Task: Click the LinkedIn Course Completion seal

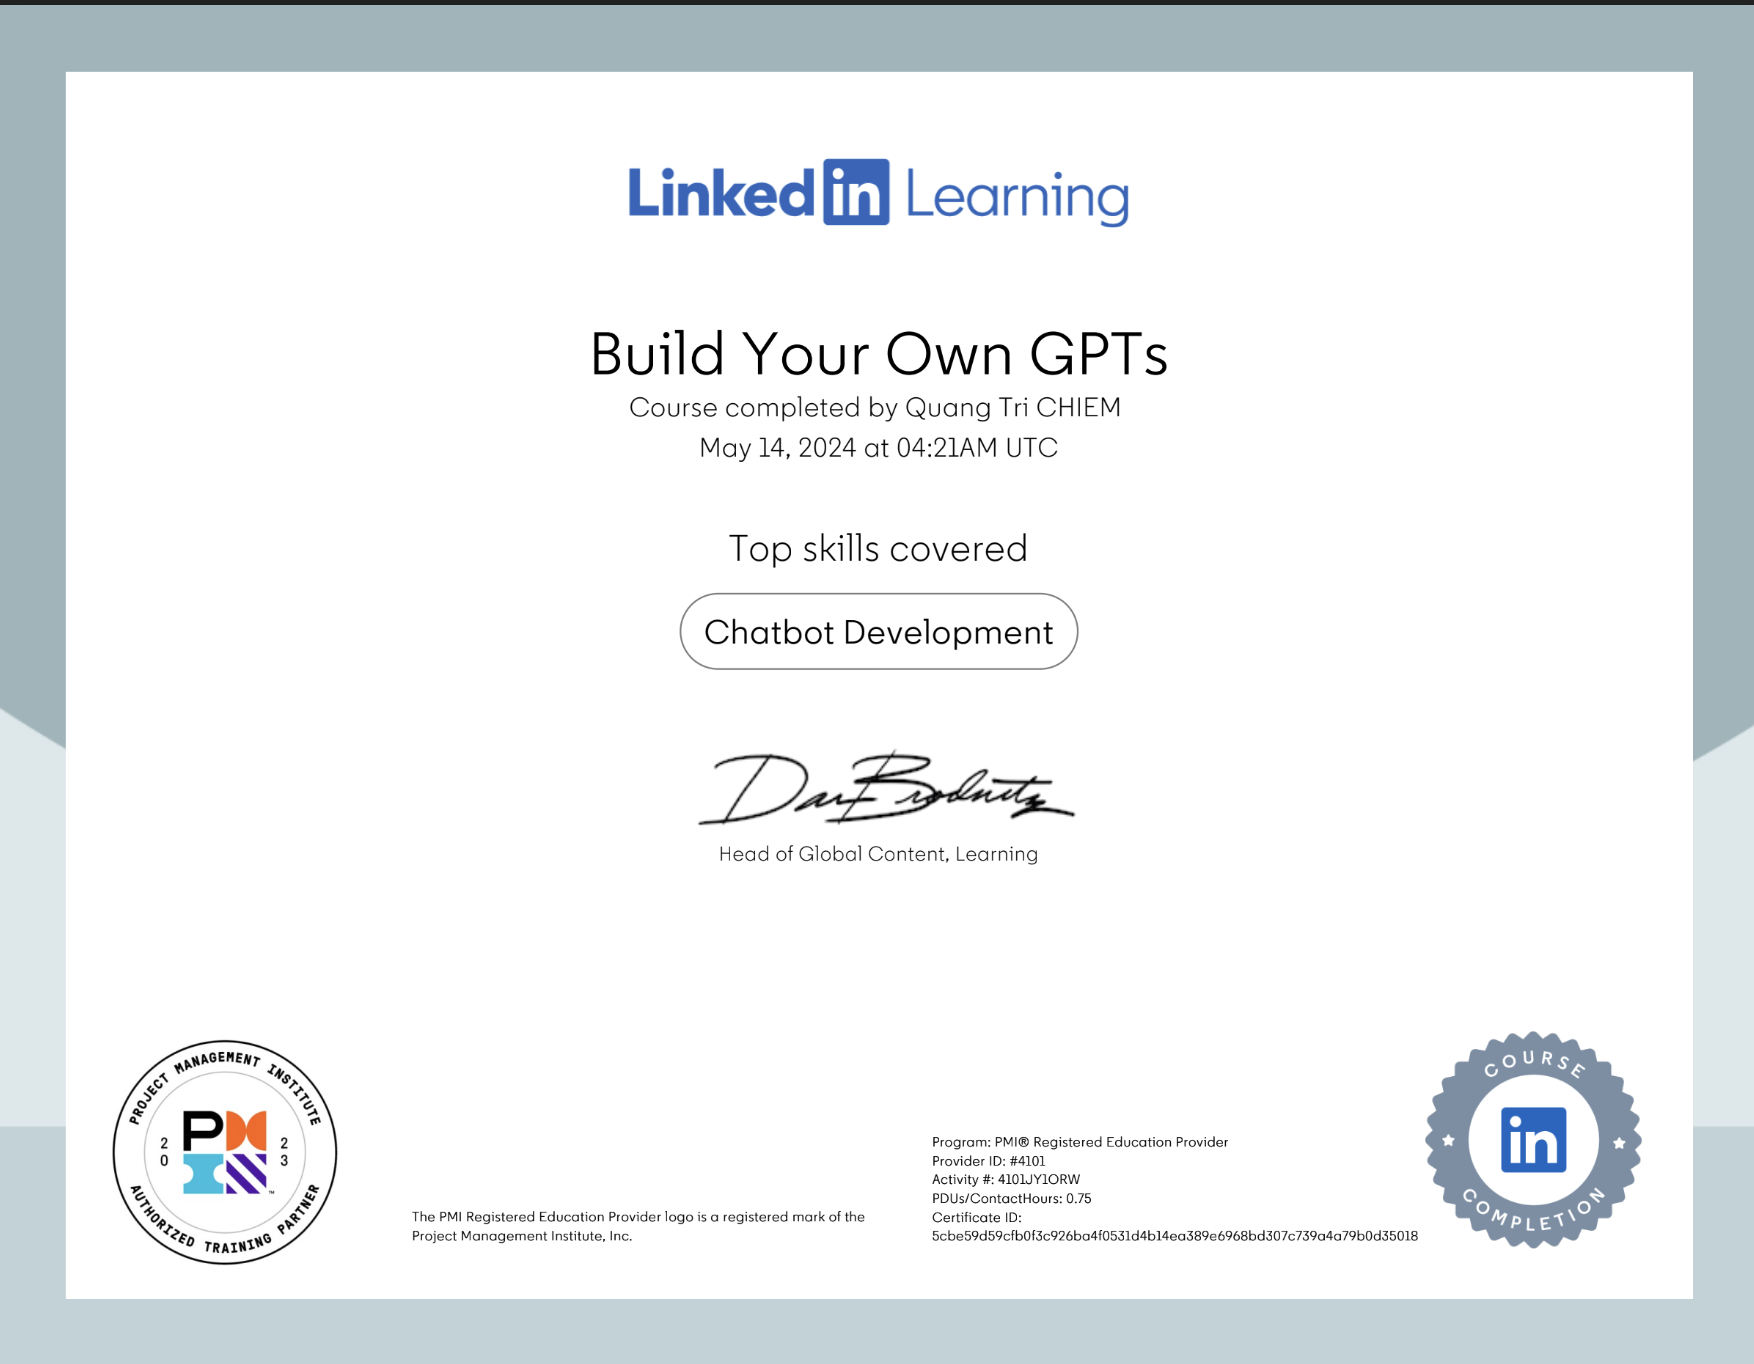Action: 1533,1140
